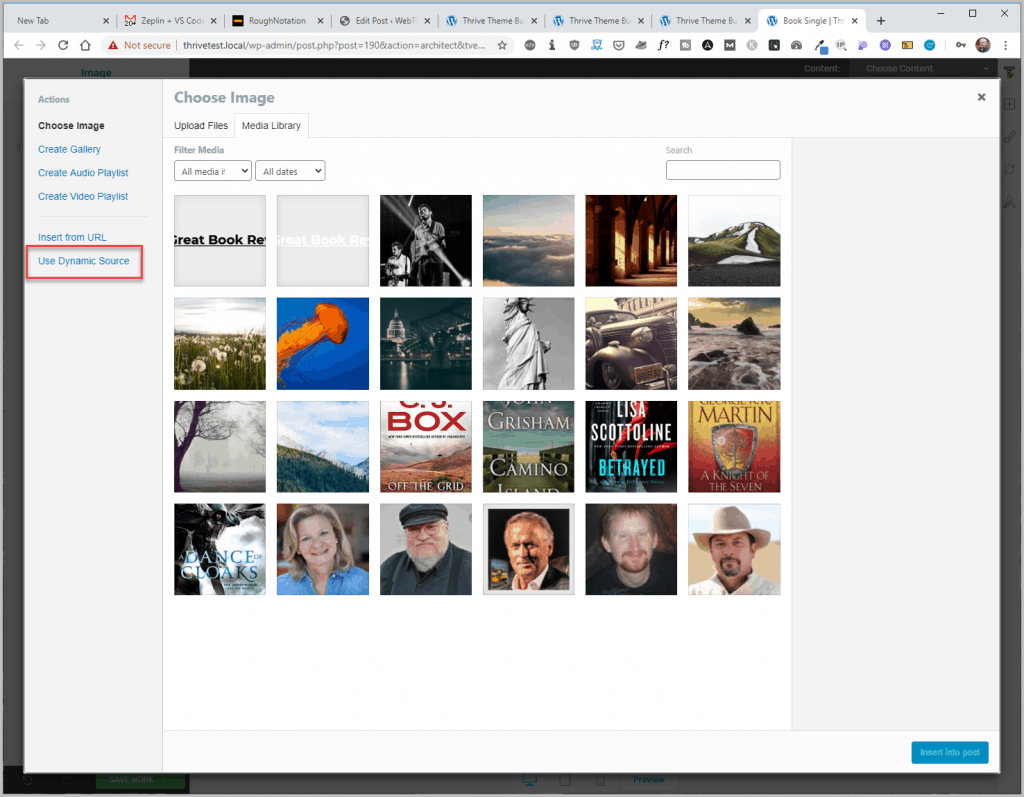The width and height of the screenshot is (1024, 797).
Task: Pick the Statue of Liberty thumbnail
Action: pos(528,343)
